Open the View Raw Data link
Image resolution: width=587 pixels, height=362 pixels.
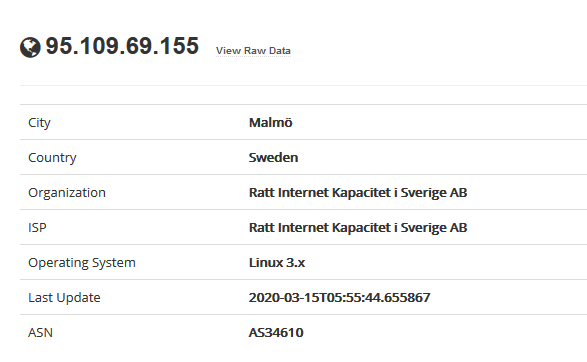pos(253,51)
